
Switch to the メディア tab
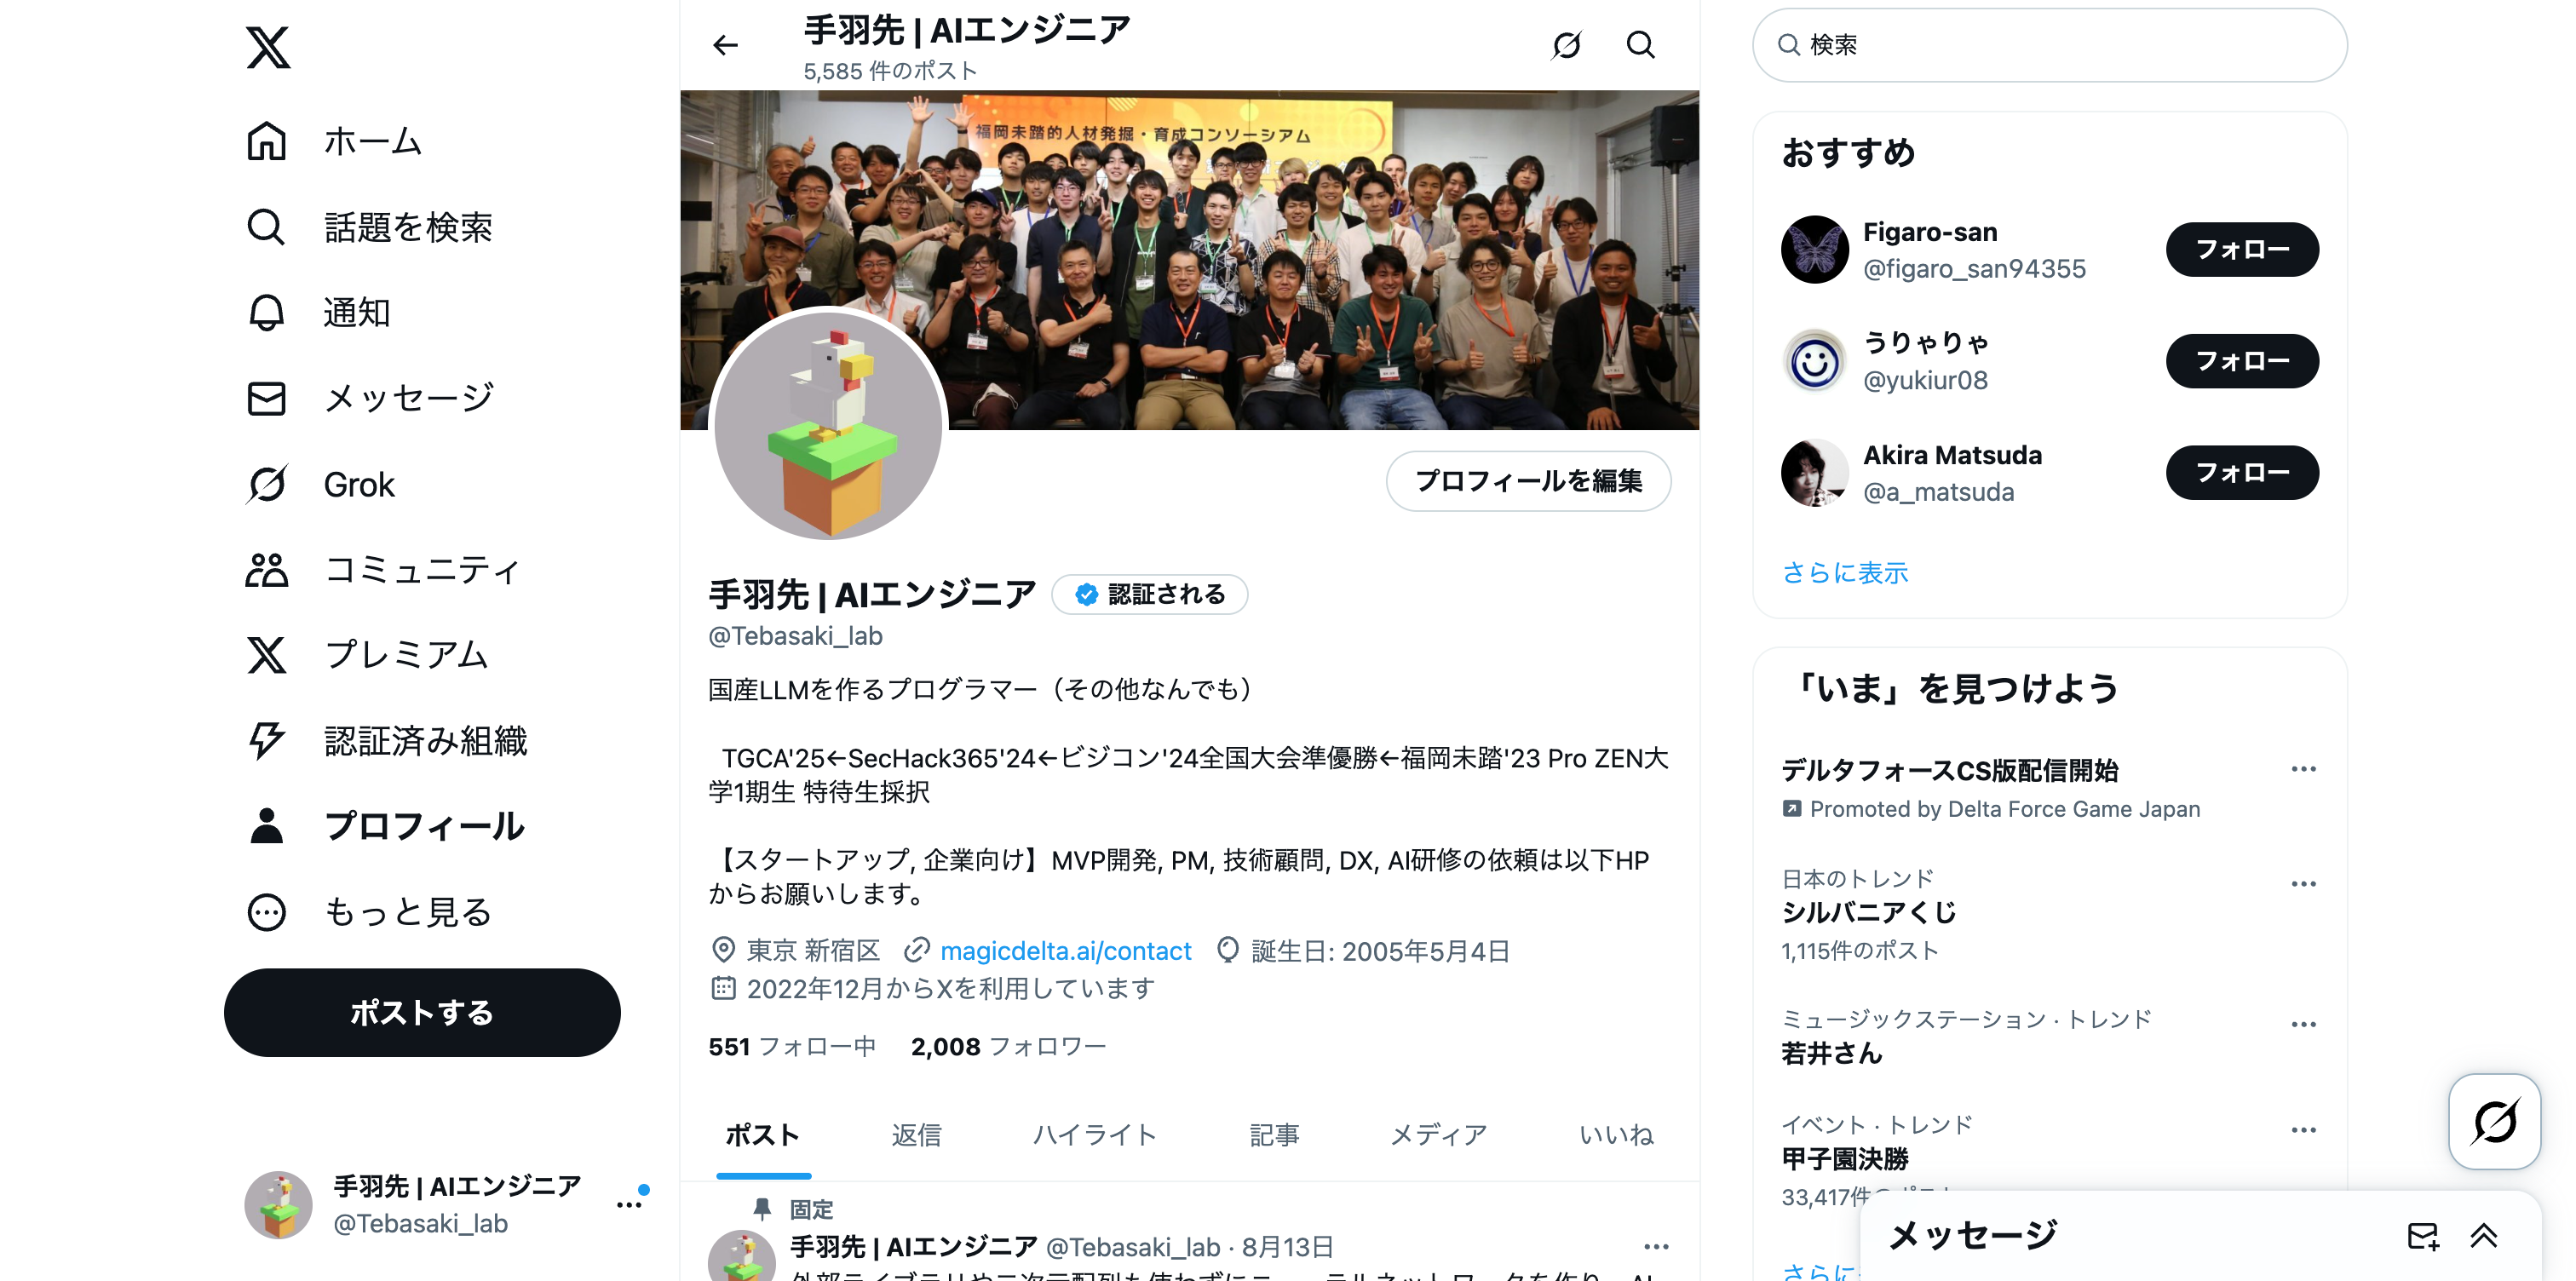coord(1439,1135)
